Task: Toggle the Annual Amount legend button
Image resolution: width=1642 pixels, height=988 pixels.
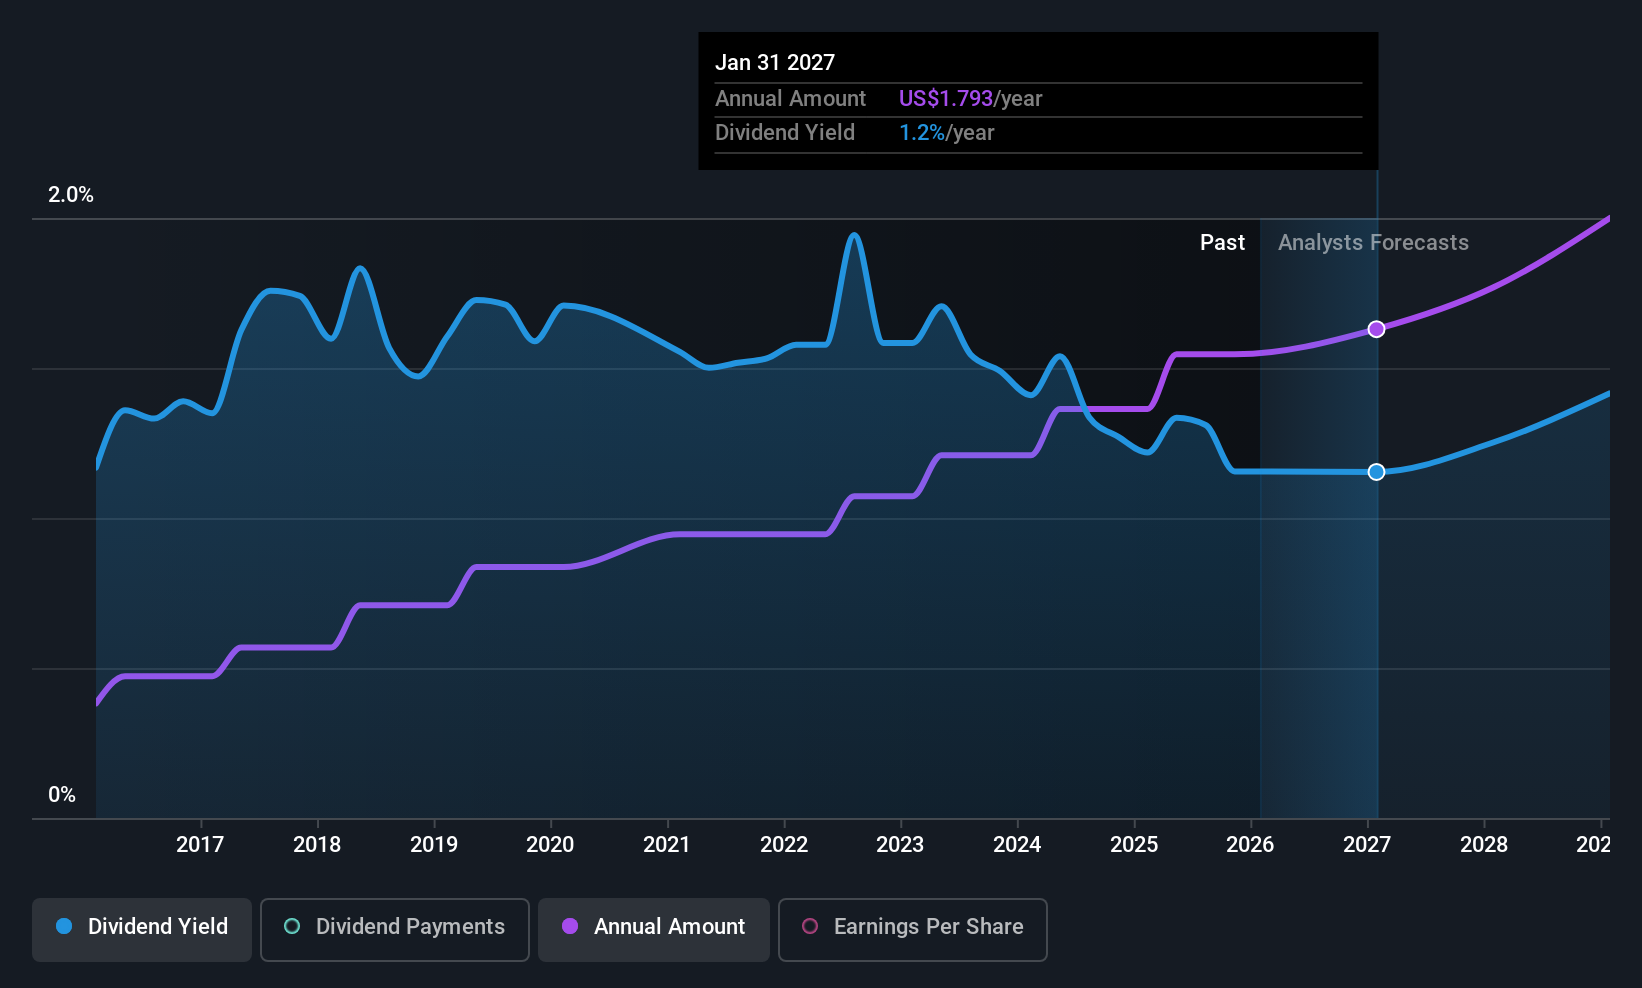Action: 654,929
